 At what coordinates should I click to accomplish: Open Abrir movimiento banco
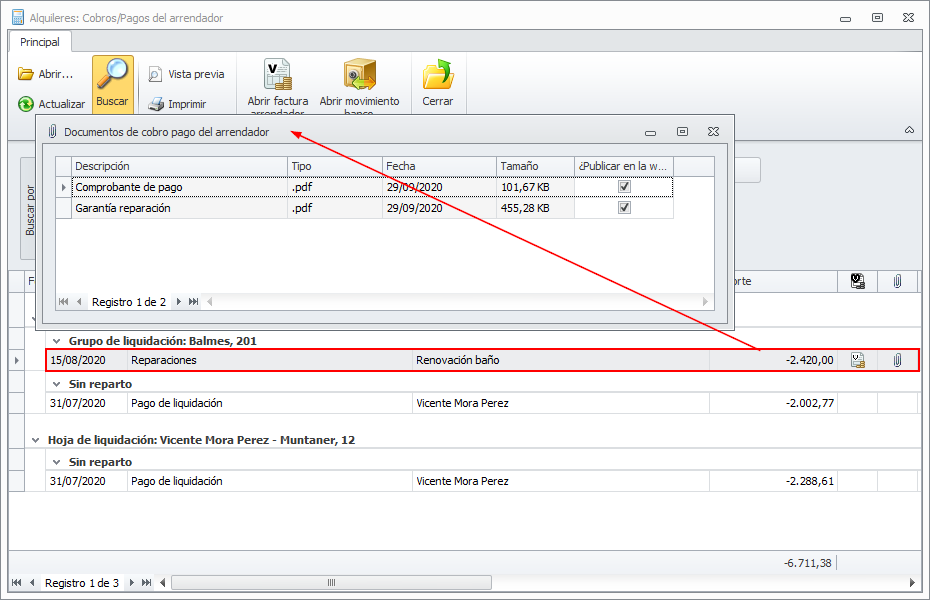359,85
